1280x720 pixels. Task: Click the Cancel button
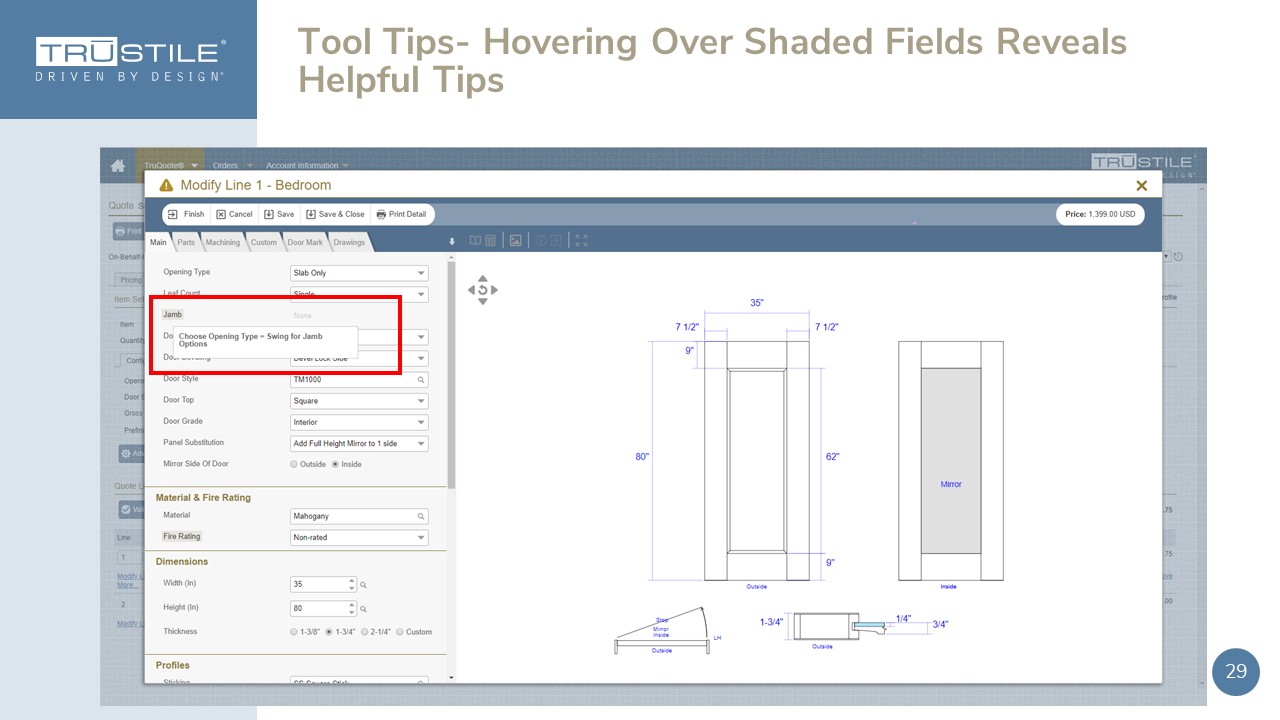pyautogui.click(x=234, y=214)
